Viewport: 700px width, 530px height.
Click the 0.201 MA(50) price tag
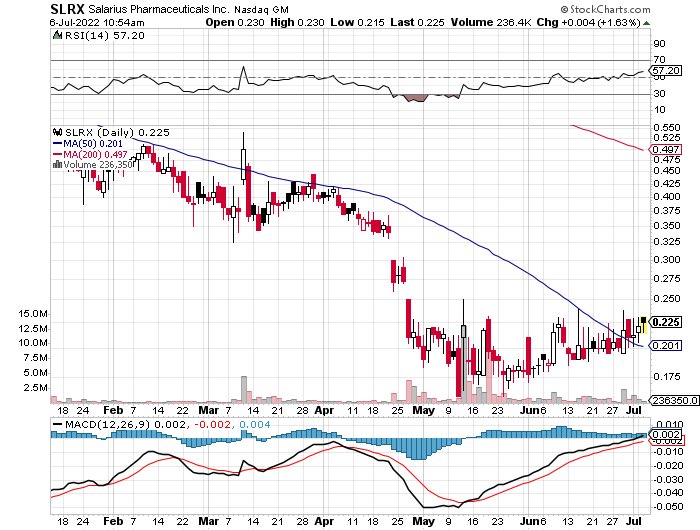coord(666,345)
